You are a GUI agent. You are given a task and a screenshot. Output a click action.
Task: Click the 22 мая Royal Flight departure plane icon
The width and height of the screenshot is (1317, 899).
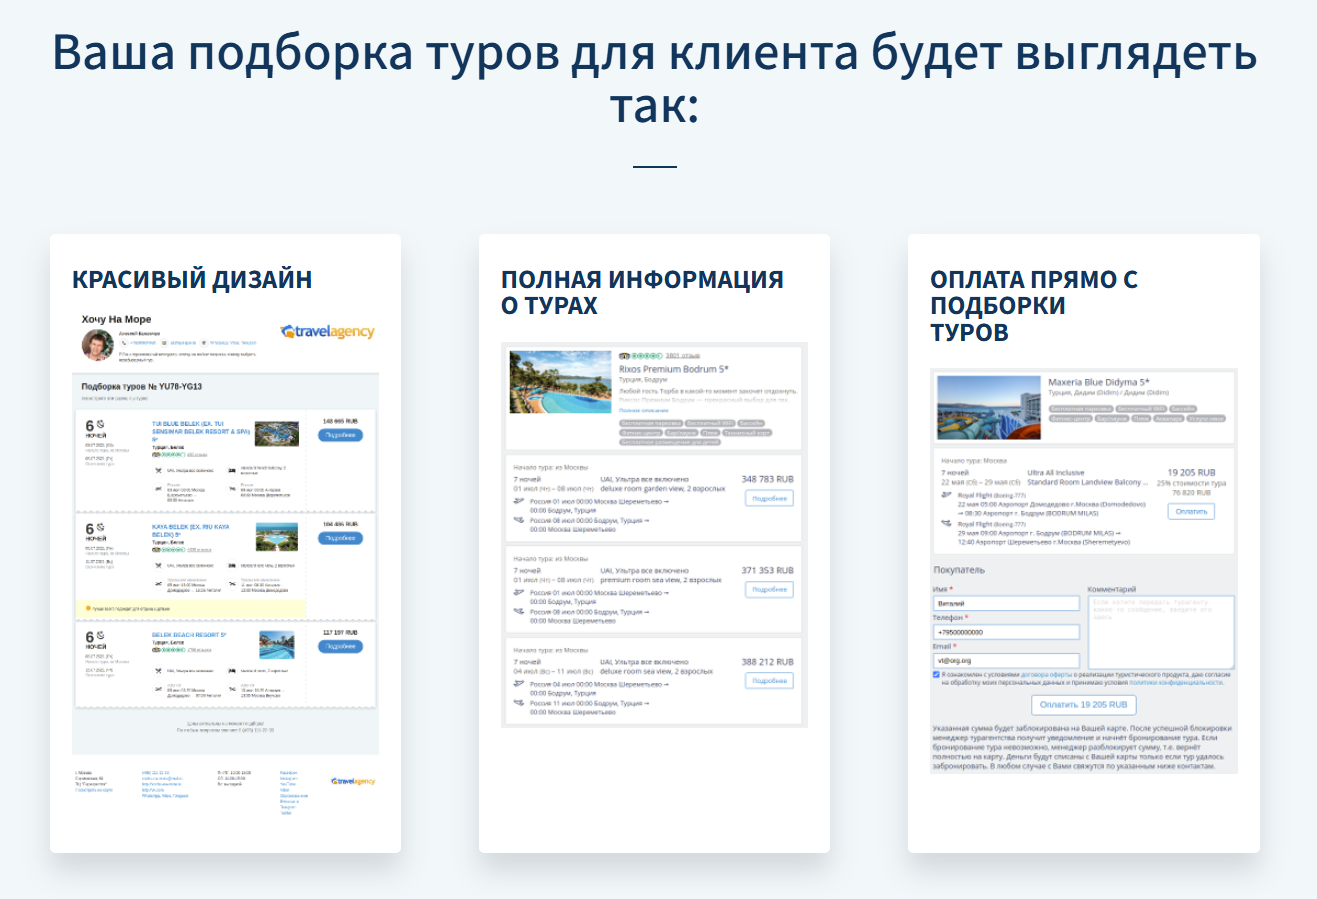[x=947, y=495]
